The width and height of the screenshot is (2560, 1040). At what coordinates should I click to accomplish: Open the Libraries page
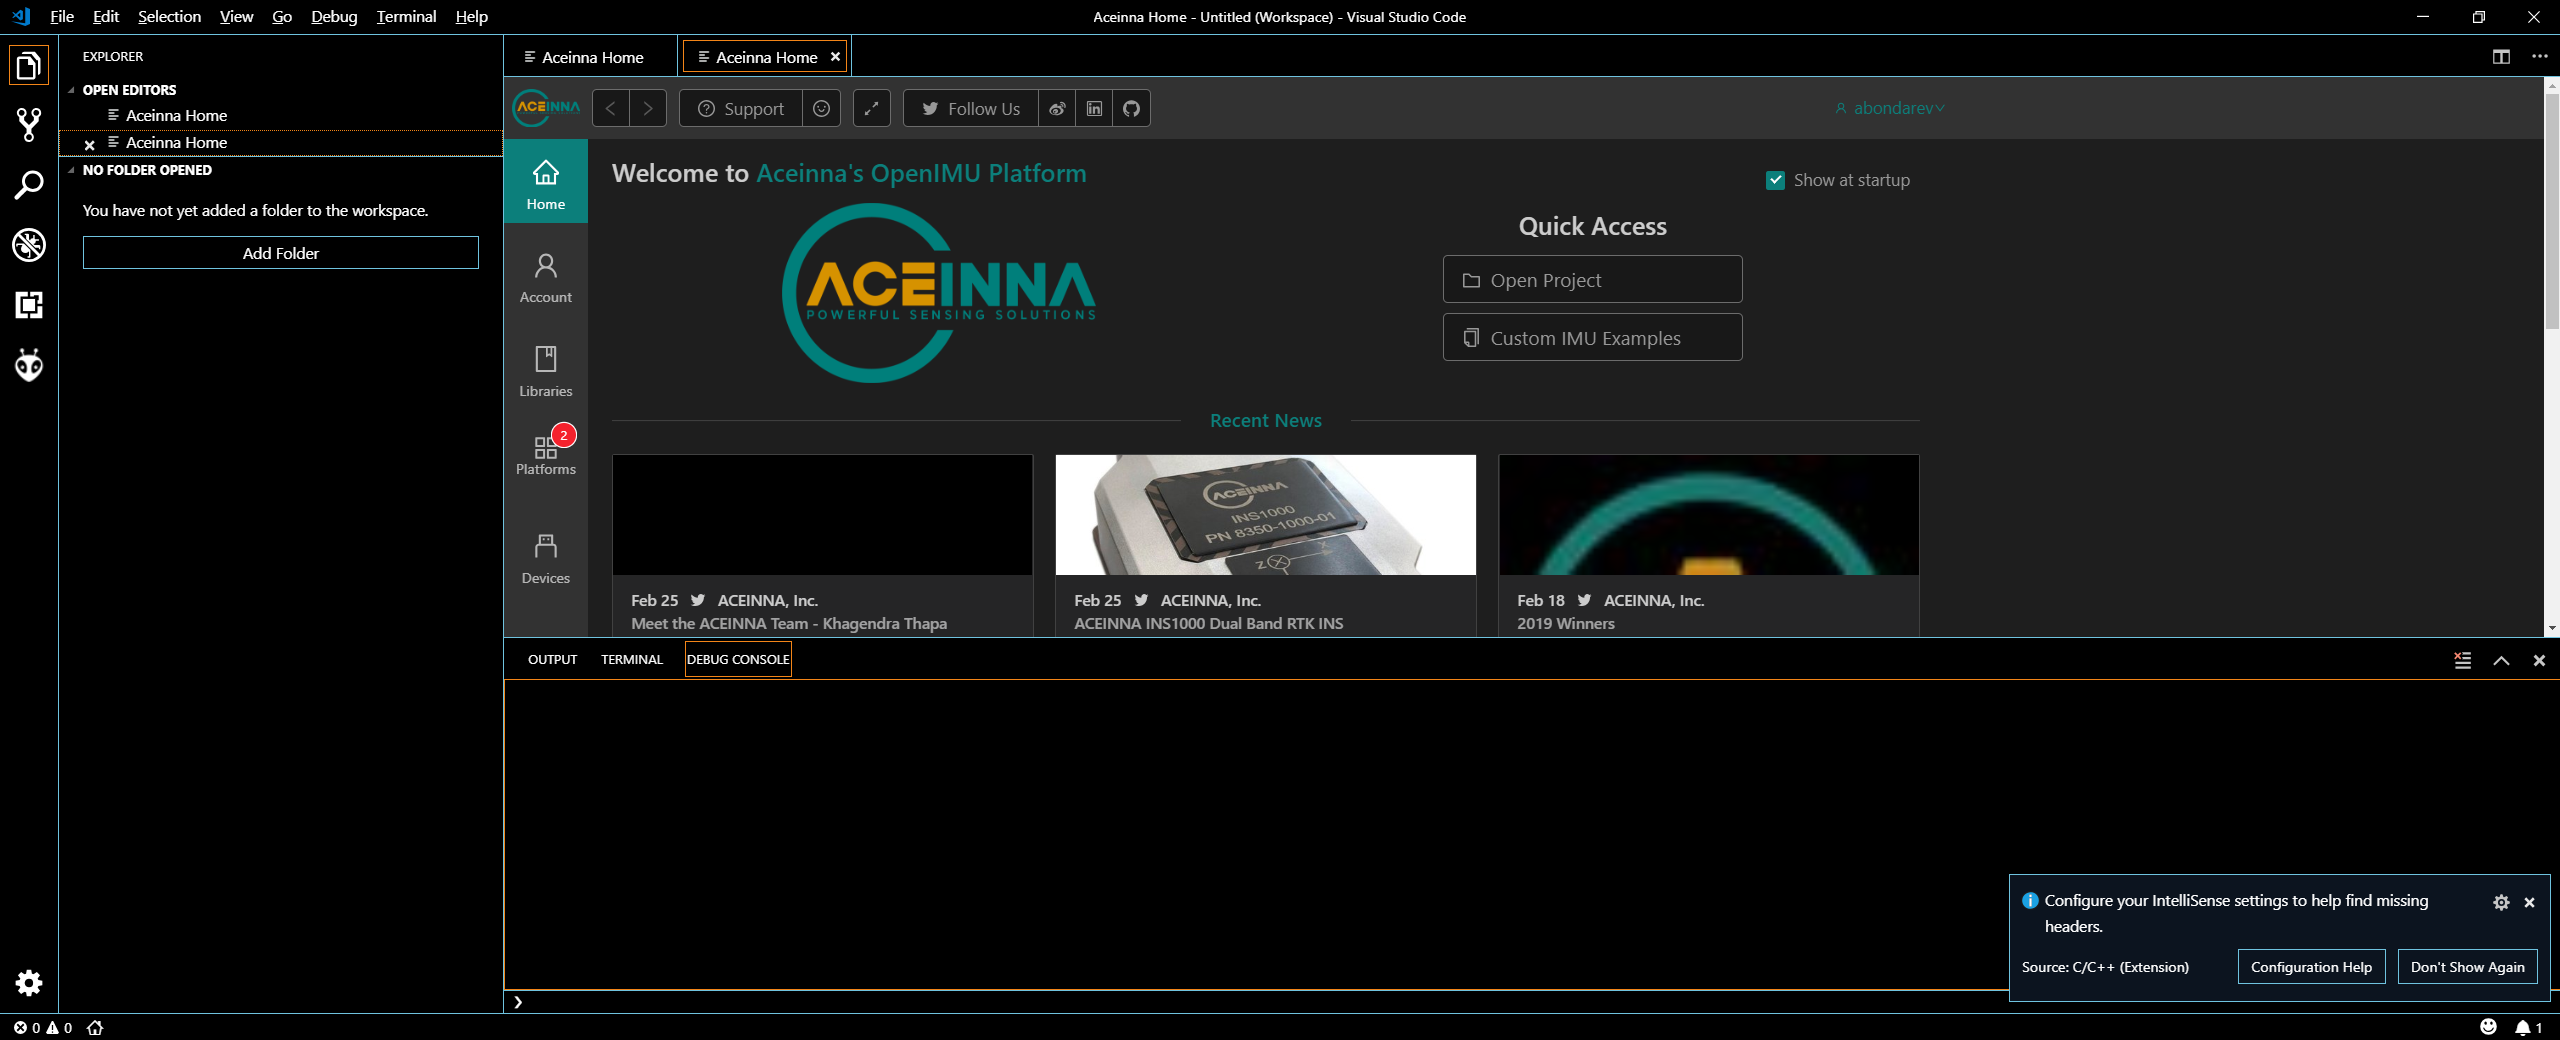click(545, 369)
